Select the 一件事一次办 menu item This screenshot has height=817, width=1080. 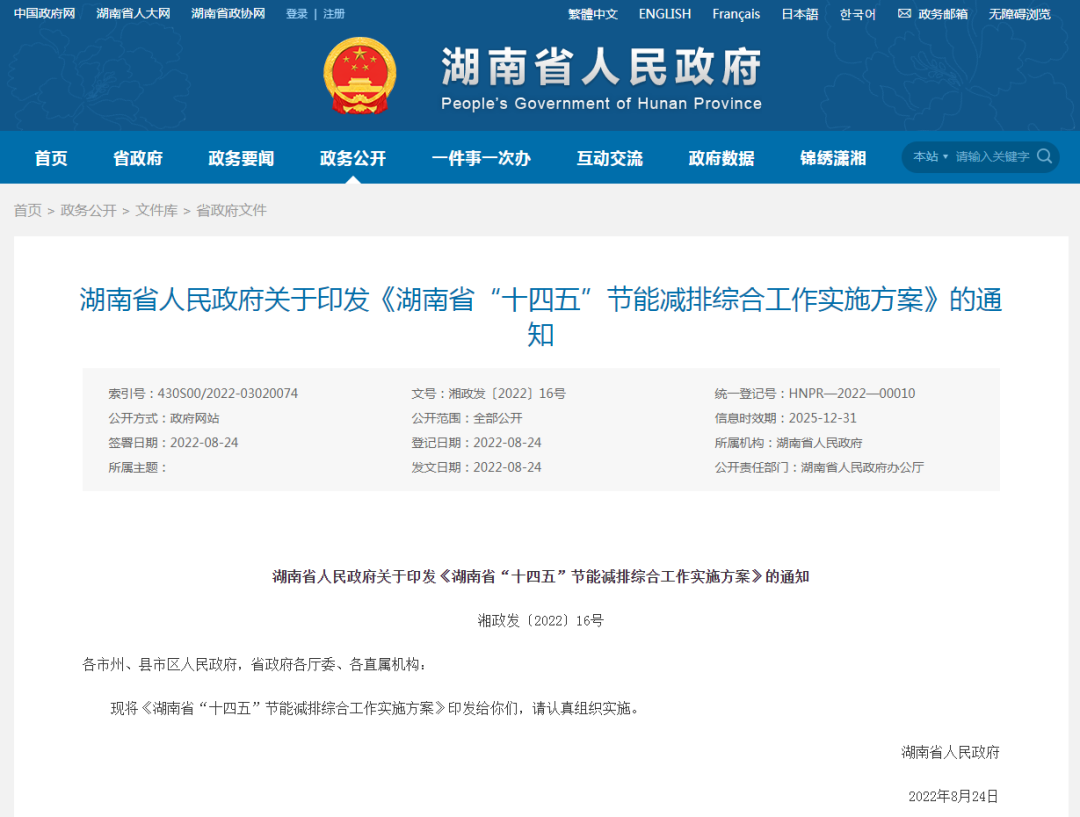[481, 158]
